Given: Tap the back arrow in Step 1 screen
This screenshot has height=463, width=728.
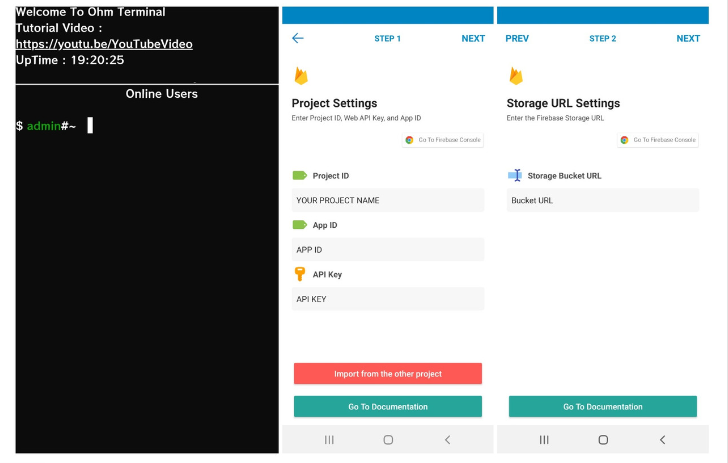Looking at the screenshot, I should 297,38.
